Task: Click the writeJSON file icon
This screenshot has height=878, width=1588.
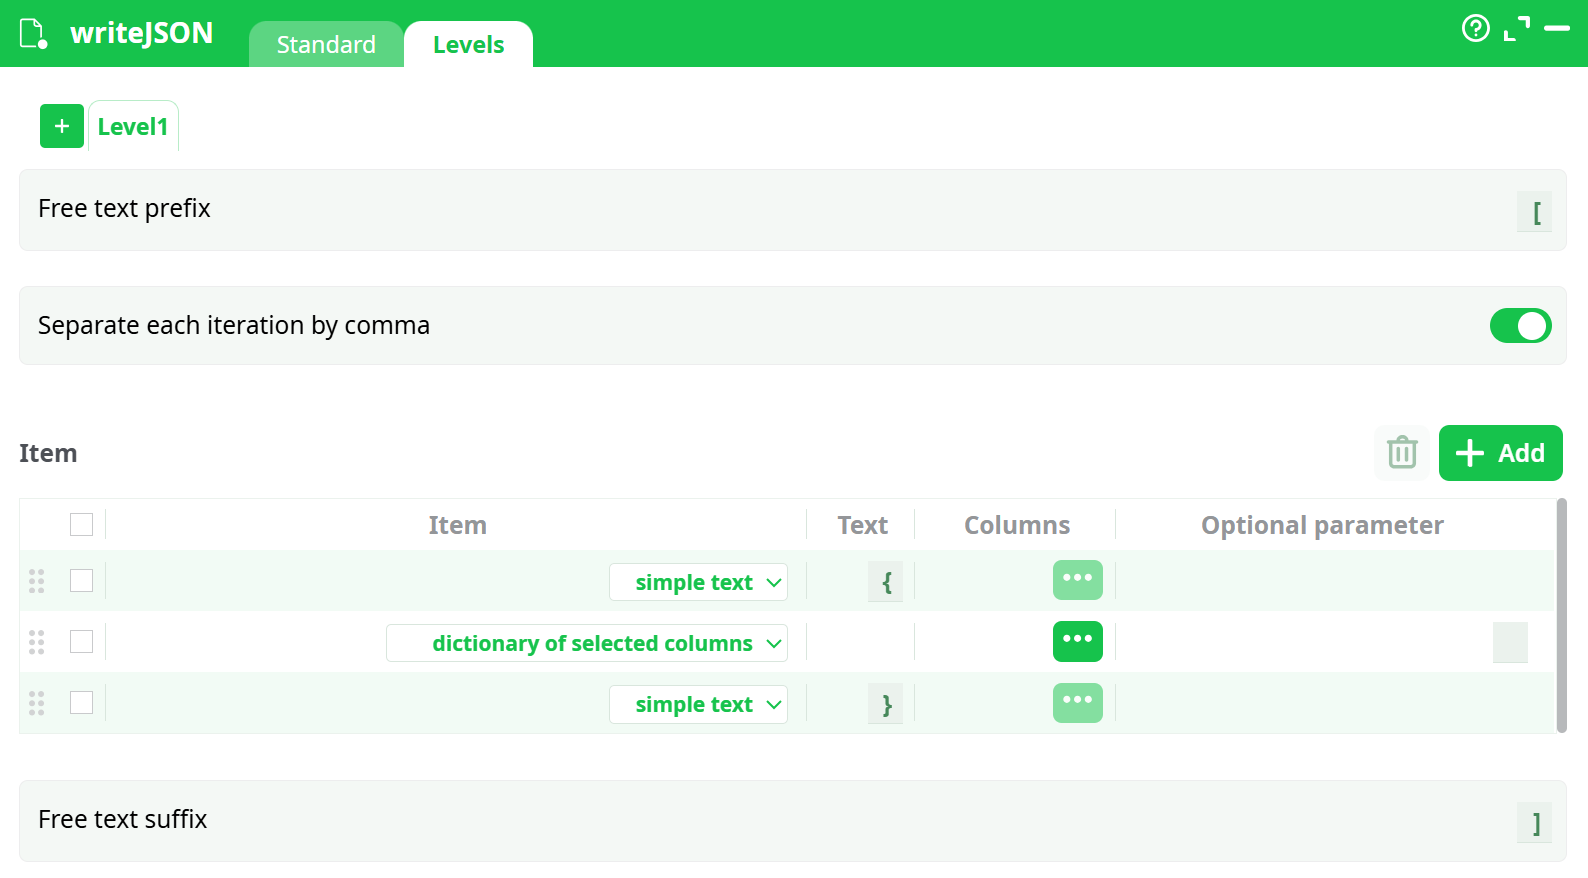Action: pos(33,33)
